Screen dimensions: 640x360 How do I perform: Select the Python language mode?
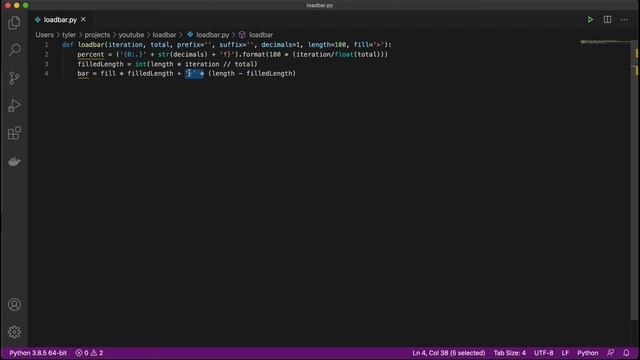[x=587, y=353]
